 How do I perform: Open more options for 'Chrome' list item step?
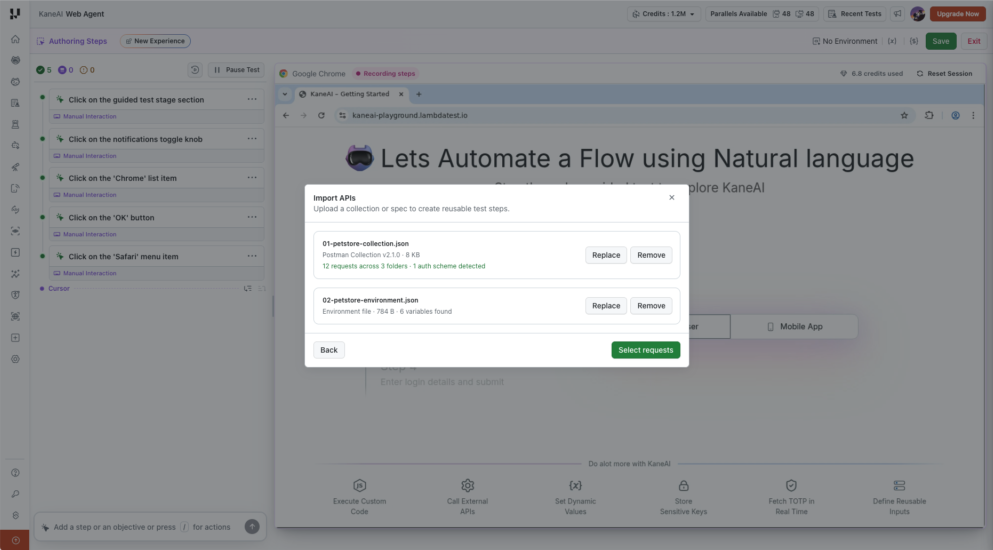[252, 178]
